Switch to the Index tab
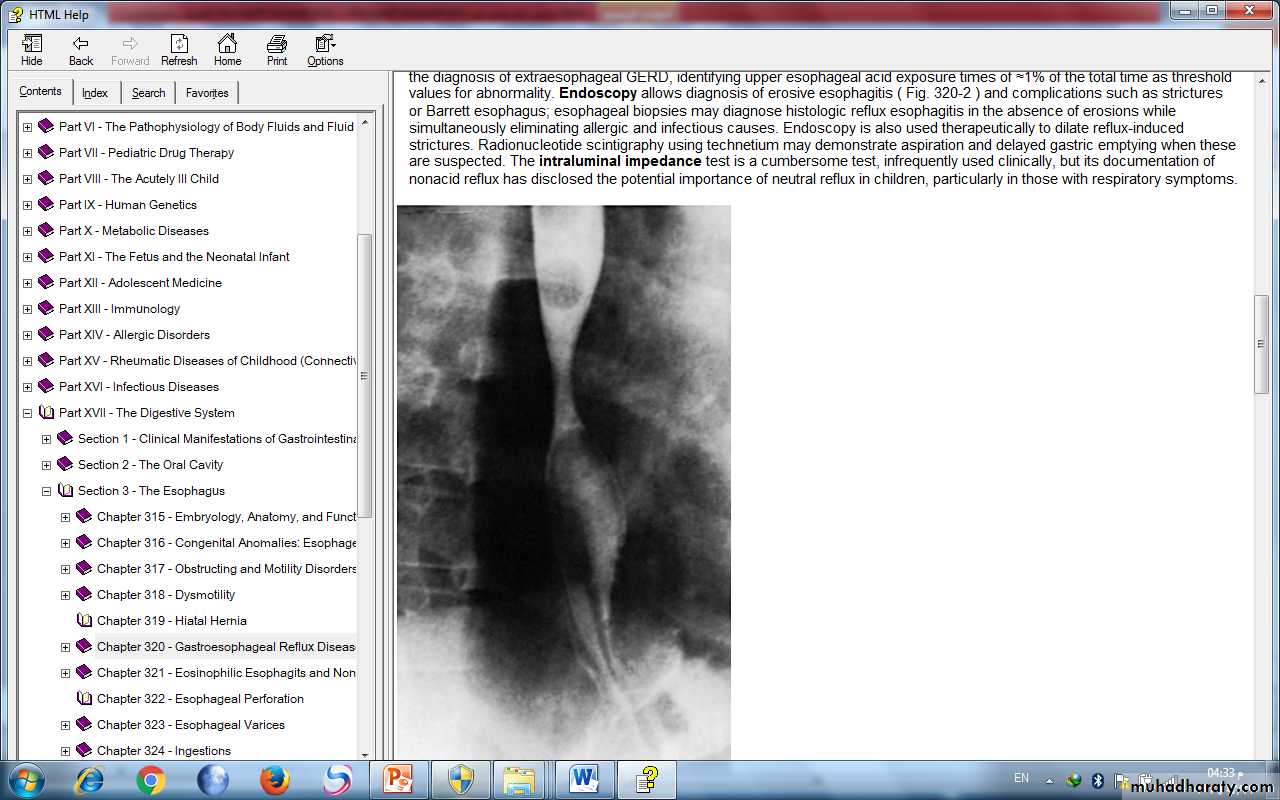This screenshot has height=800, width=1280. pos(95,93)
